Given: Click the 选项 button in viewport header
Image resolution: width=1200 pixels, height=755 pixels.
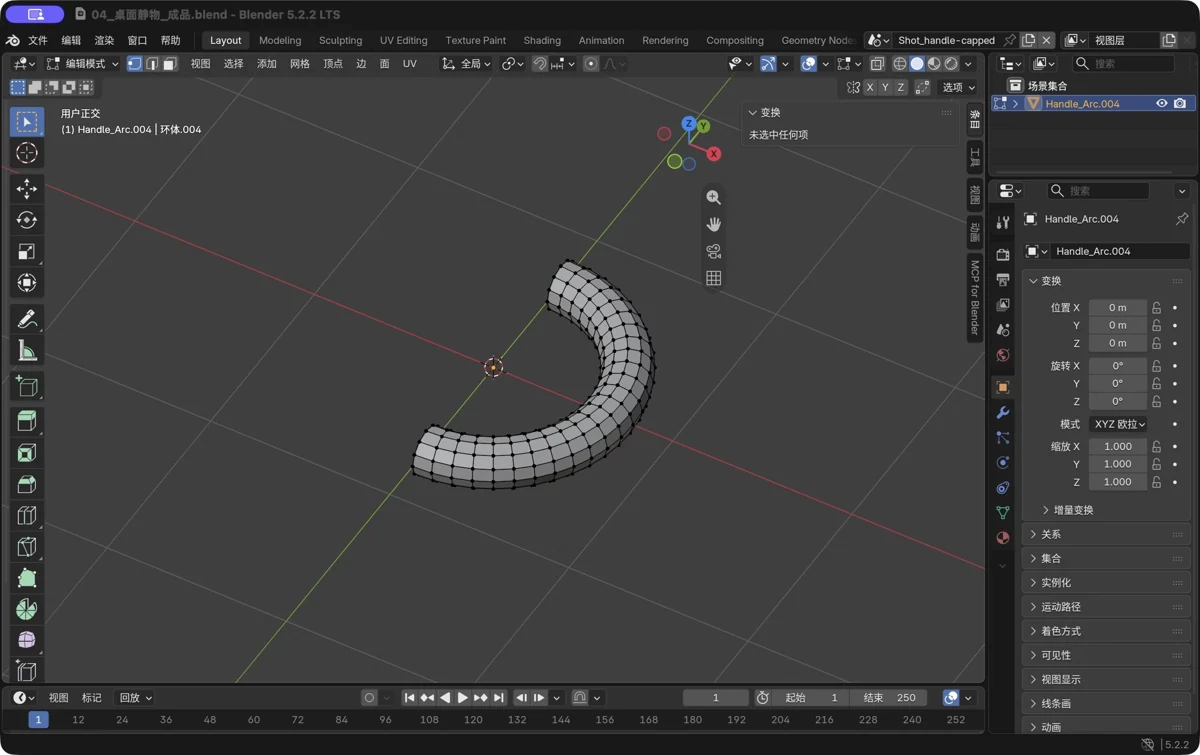Looking at the screenshot, I should [x=958, y=88].
